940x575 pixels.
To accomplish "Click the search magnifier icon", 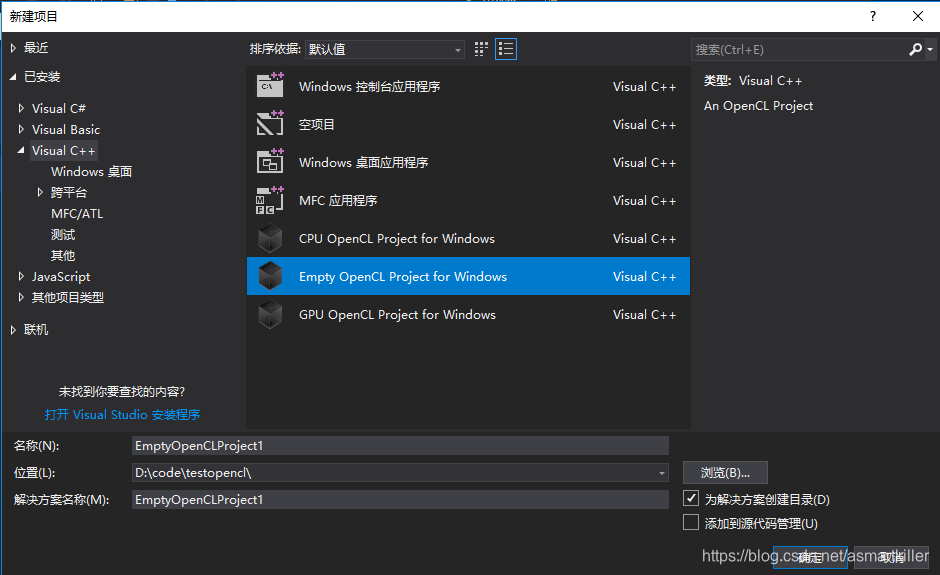I will (915, 49).
